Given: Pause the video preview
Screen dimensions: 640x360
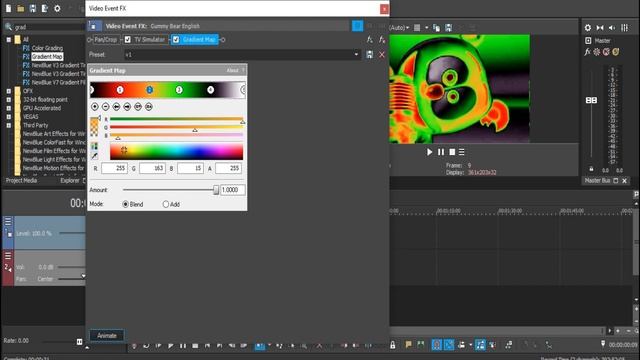Looking at the screenshot, I should [441, 152].
